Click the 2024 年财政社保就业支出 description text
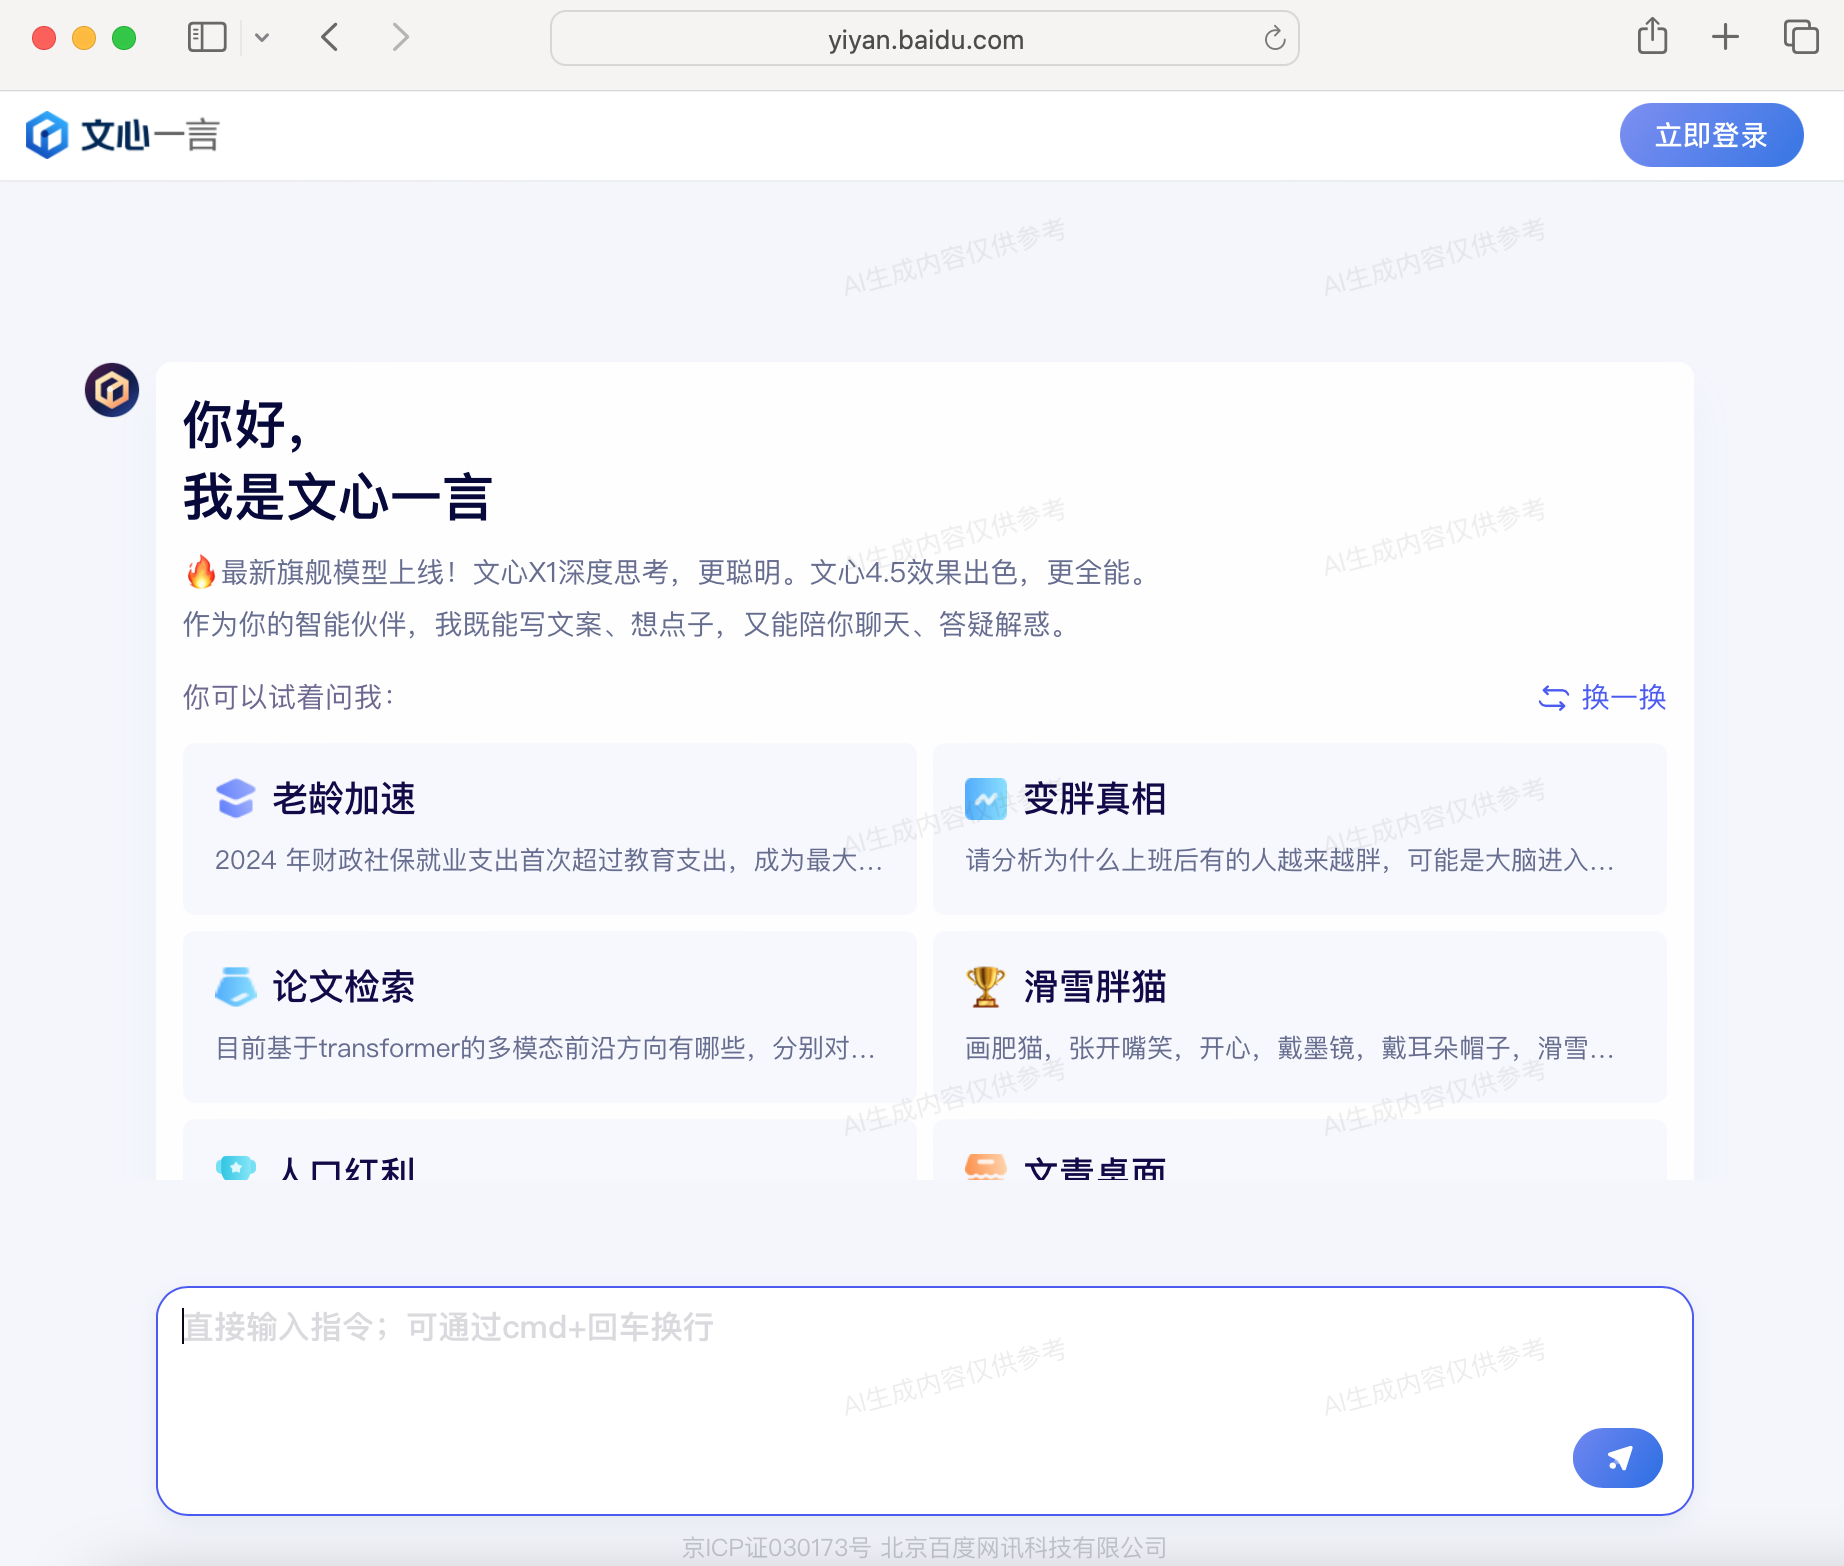The image size is (1844, 1566). [549, 860]
